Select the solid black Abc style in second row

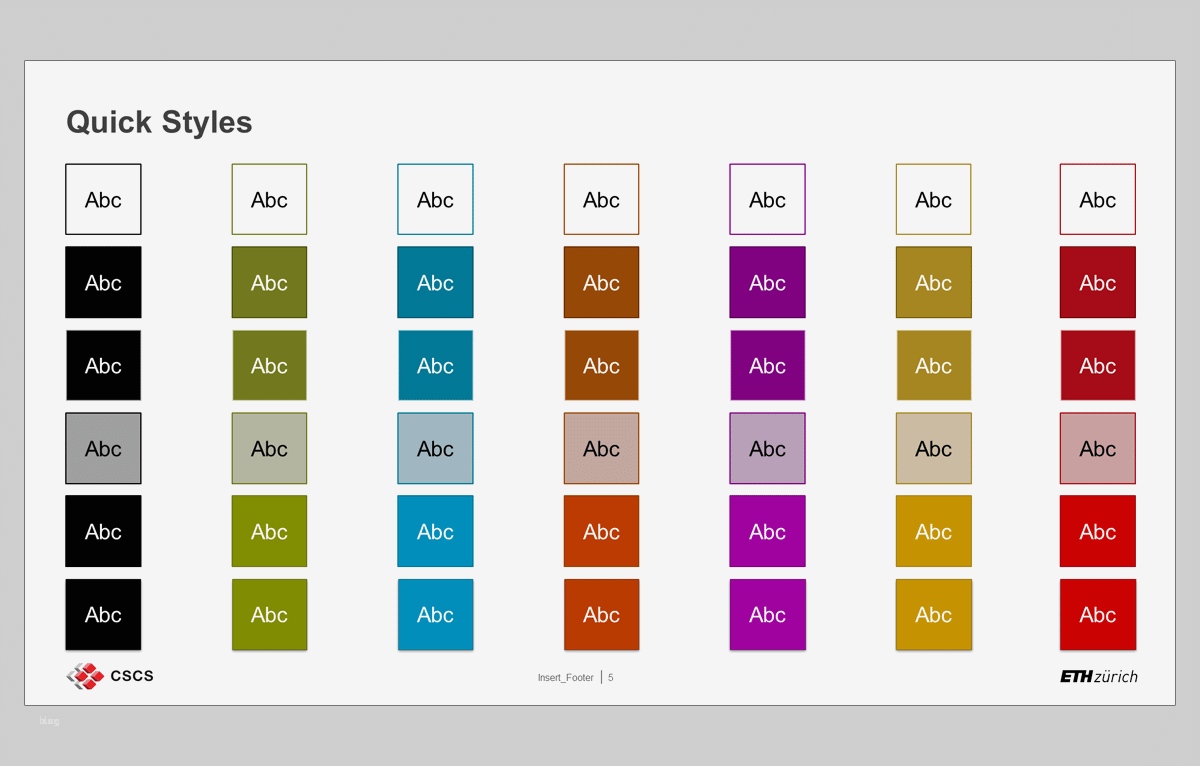coord(103,282)
